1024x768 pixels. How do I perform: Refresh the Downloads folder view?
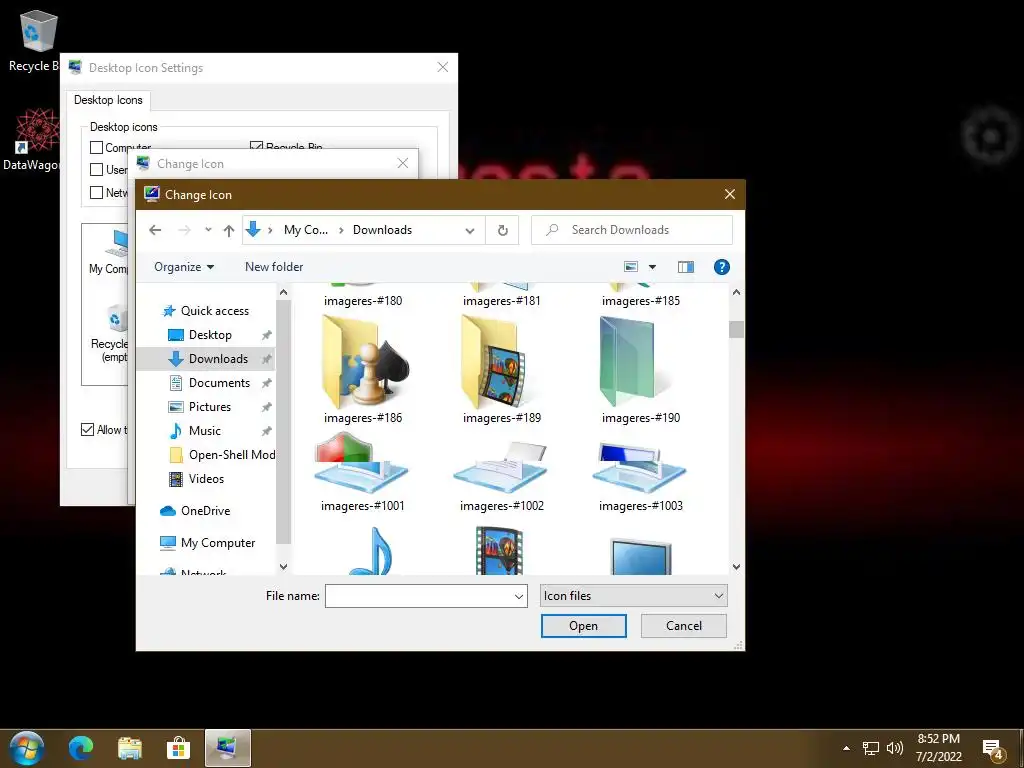click(502, 230)
